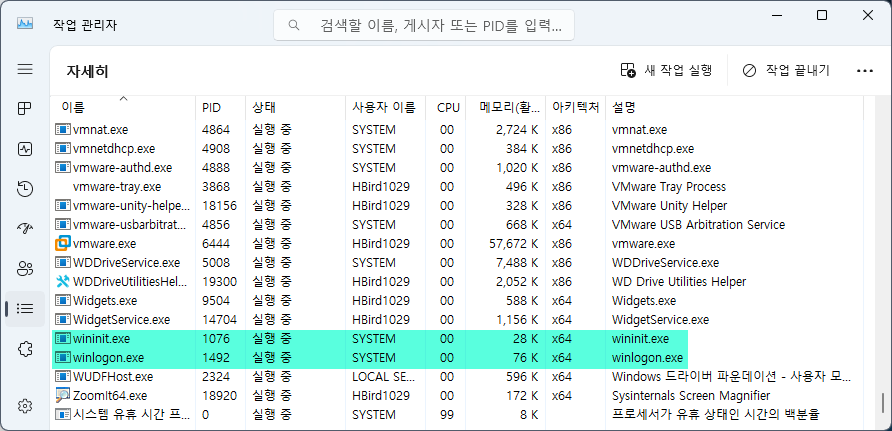Sort by the 메모리 column header
The image size is (892, 431).
click(x=505, y=107)
